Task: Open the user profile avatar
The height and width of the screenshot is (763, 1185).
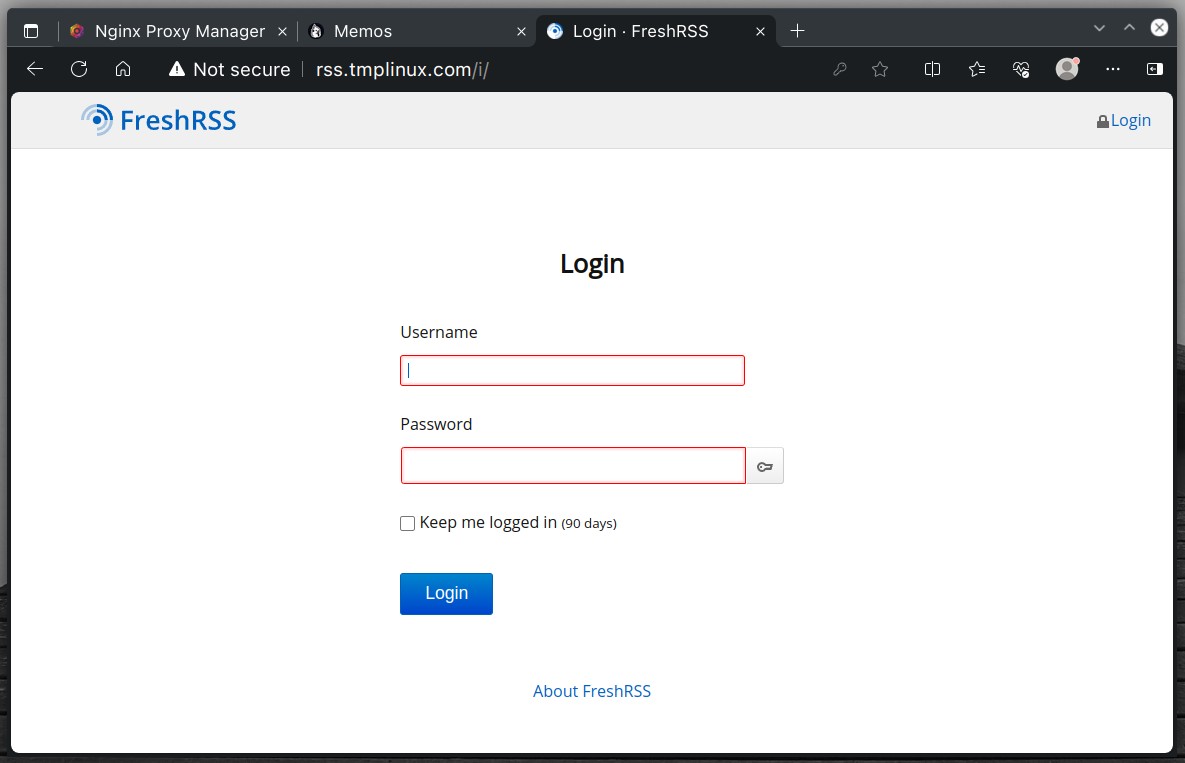Action: point(1067,69)
